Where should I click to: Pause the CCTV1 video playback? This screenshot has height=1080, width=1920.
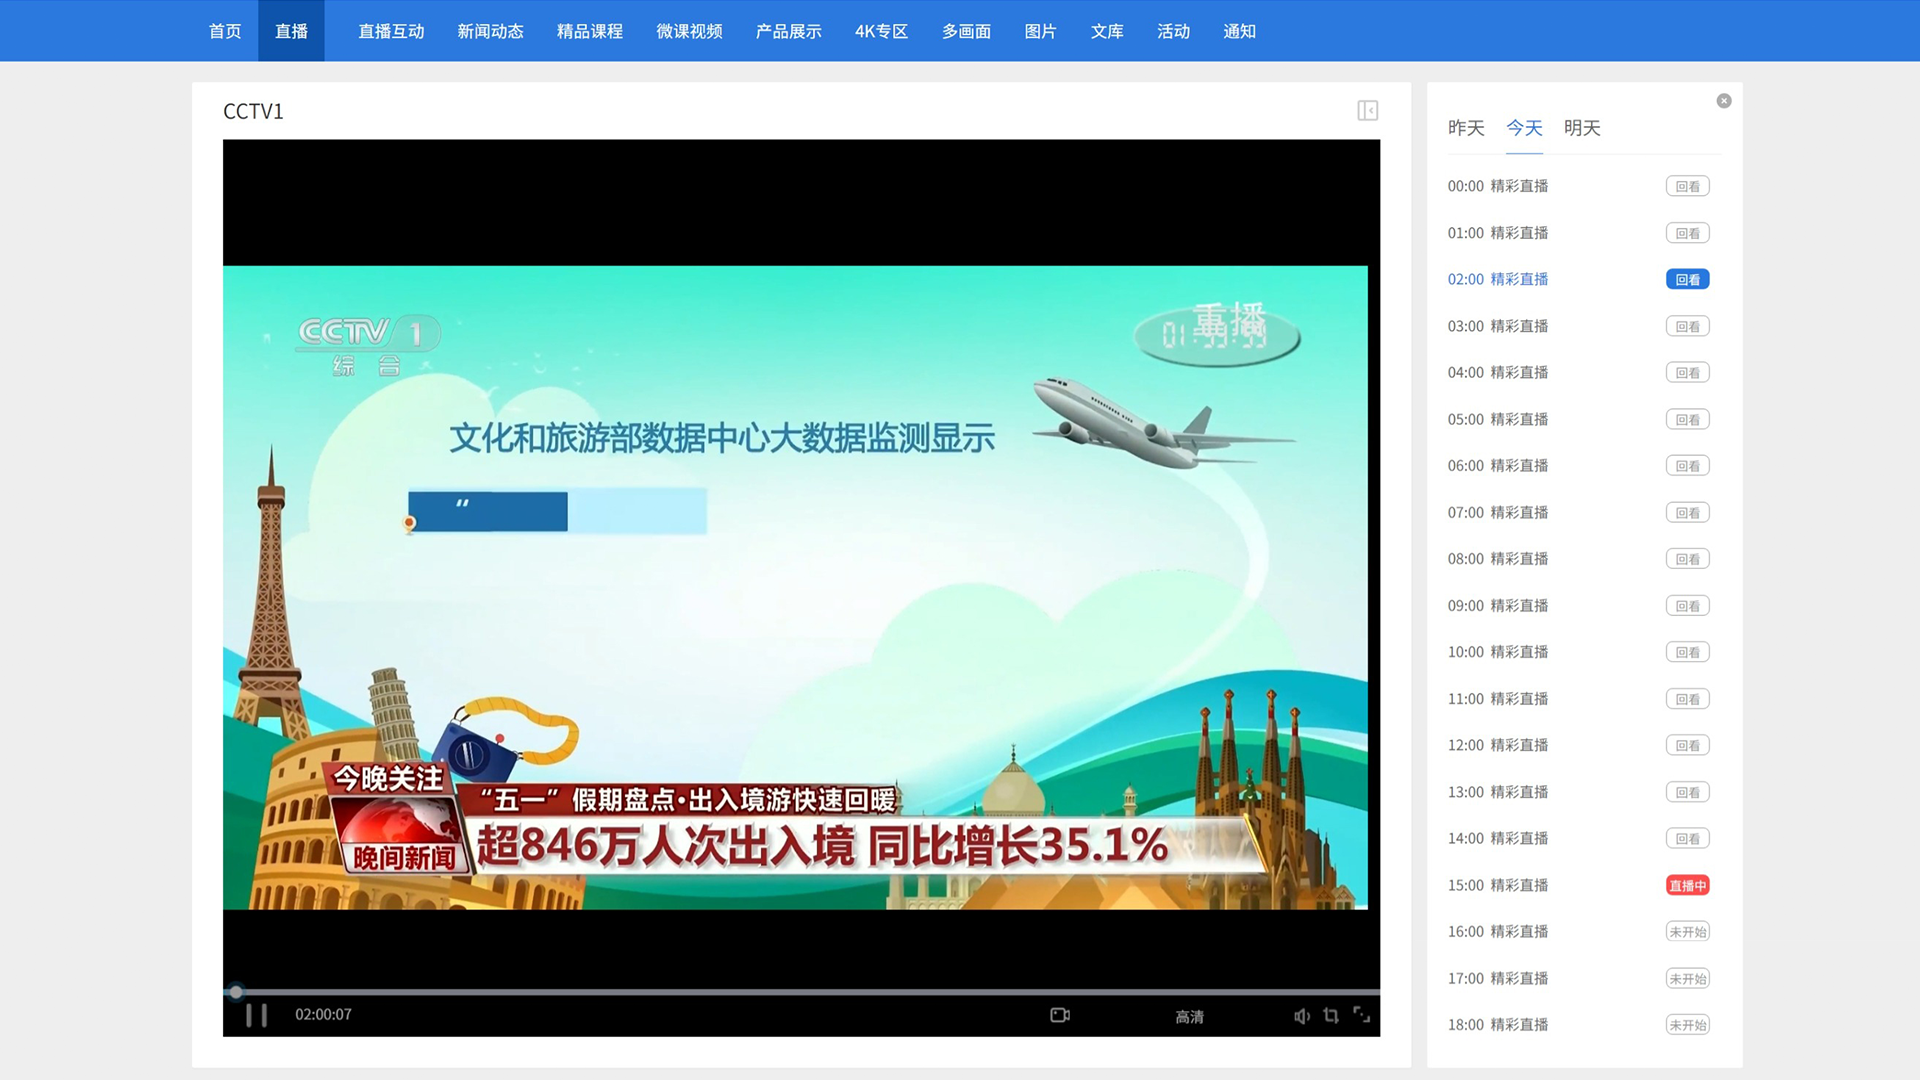[257, 1016]
